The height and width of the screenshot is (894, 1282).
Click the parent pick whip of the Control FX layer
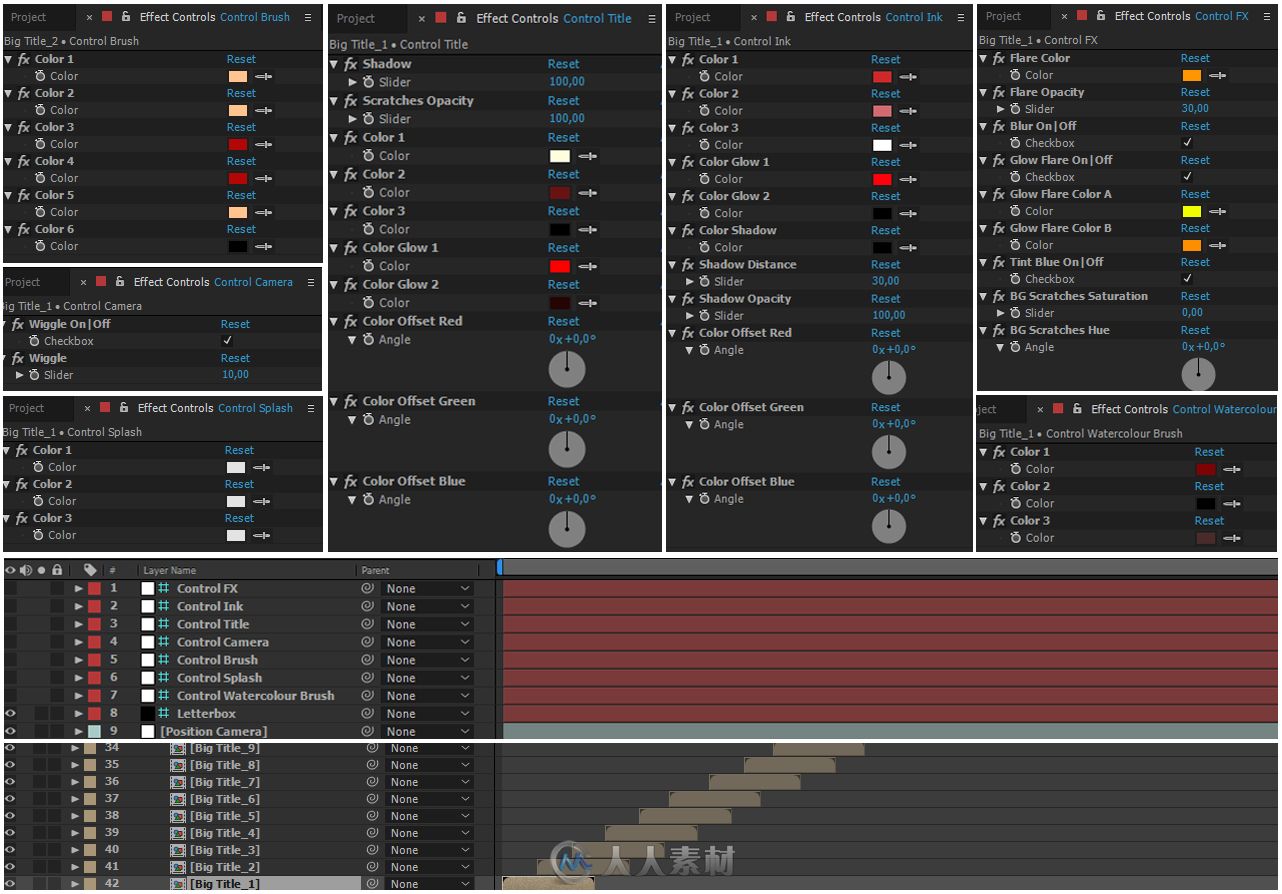coord(368,589)
